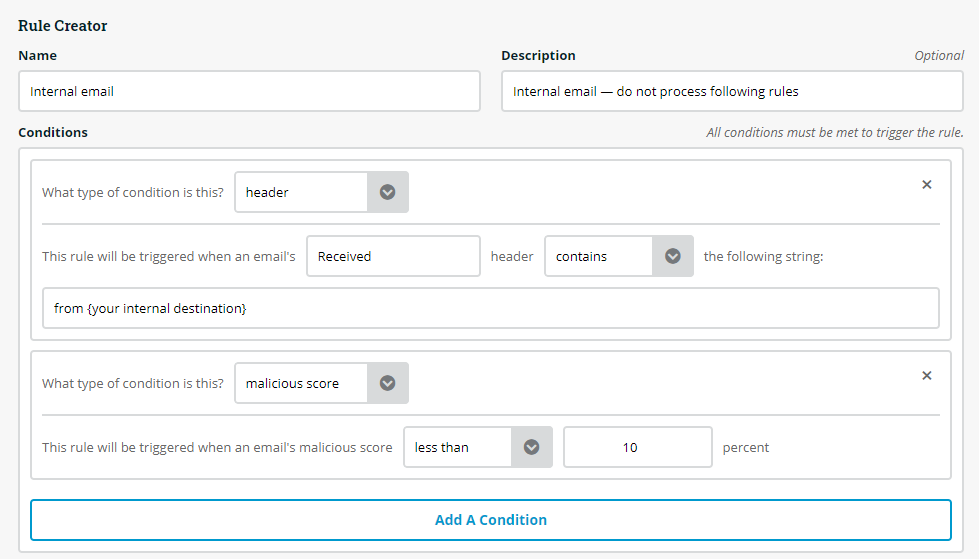
Task: Click the chevron arrow on the header type dropdown
Action: pos(388,193)
